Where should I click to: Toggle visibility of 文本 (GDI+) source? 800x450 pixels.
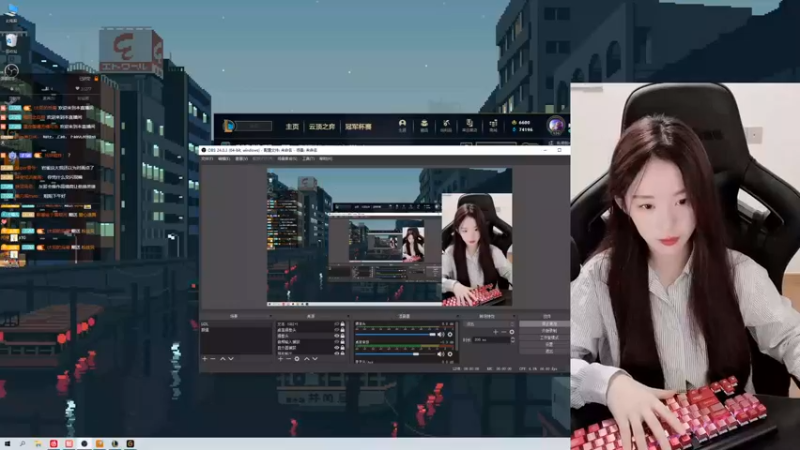pos(336,323)
